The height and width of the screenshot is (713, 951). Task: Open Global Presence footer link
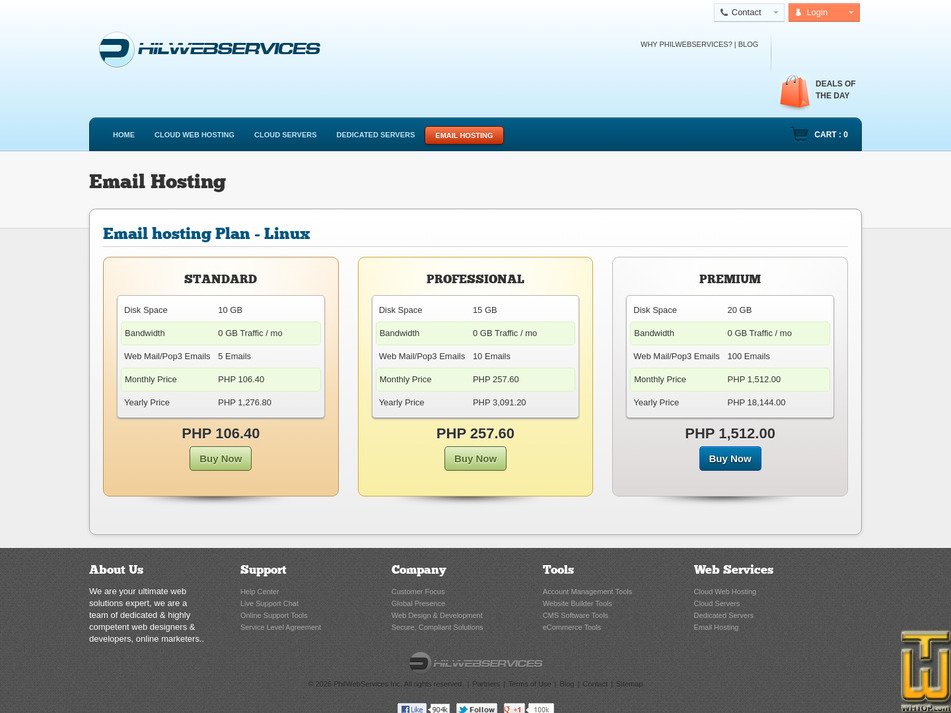tap(418, 603)
